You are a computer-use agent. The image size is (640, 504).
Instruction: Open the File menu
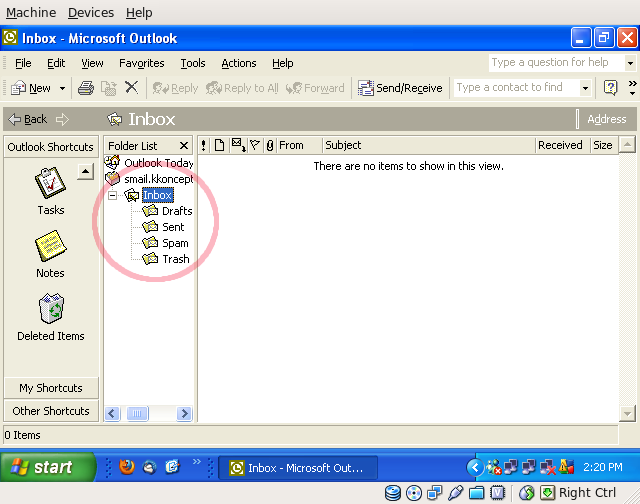pyautogui.click(x=23, y=63)
